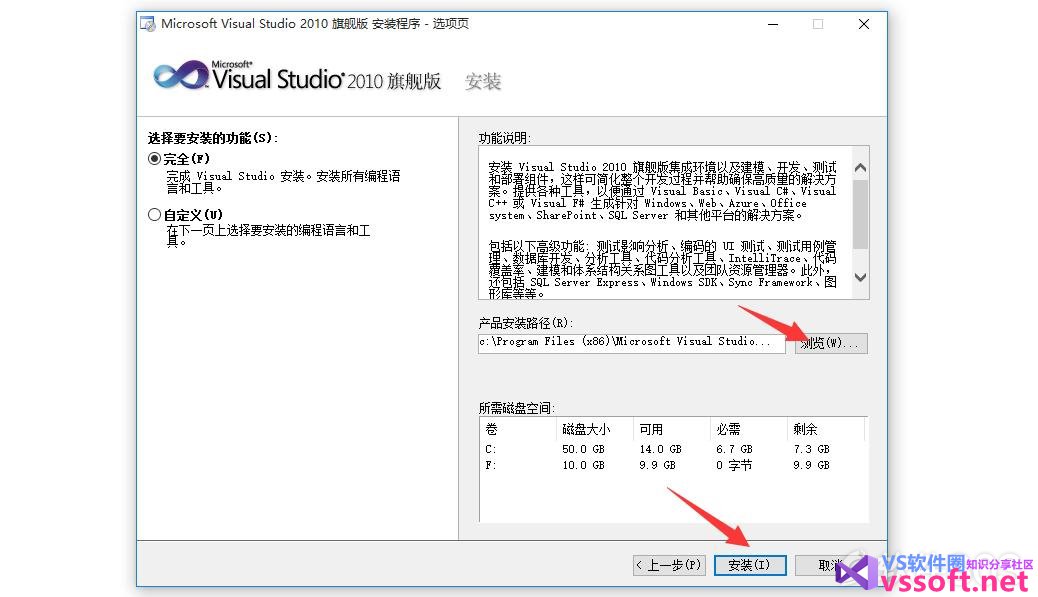
Task: Click the 所需磁盘空间 label
Action: [x=516, y=408]
